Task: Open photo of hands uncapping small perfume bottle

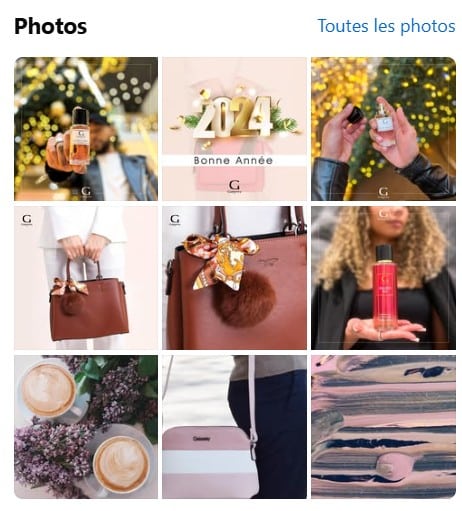Action: (383, 129)
